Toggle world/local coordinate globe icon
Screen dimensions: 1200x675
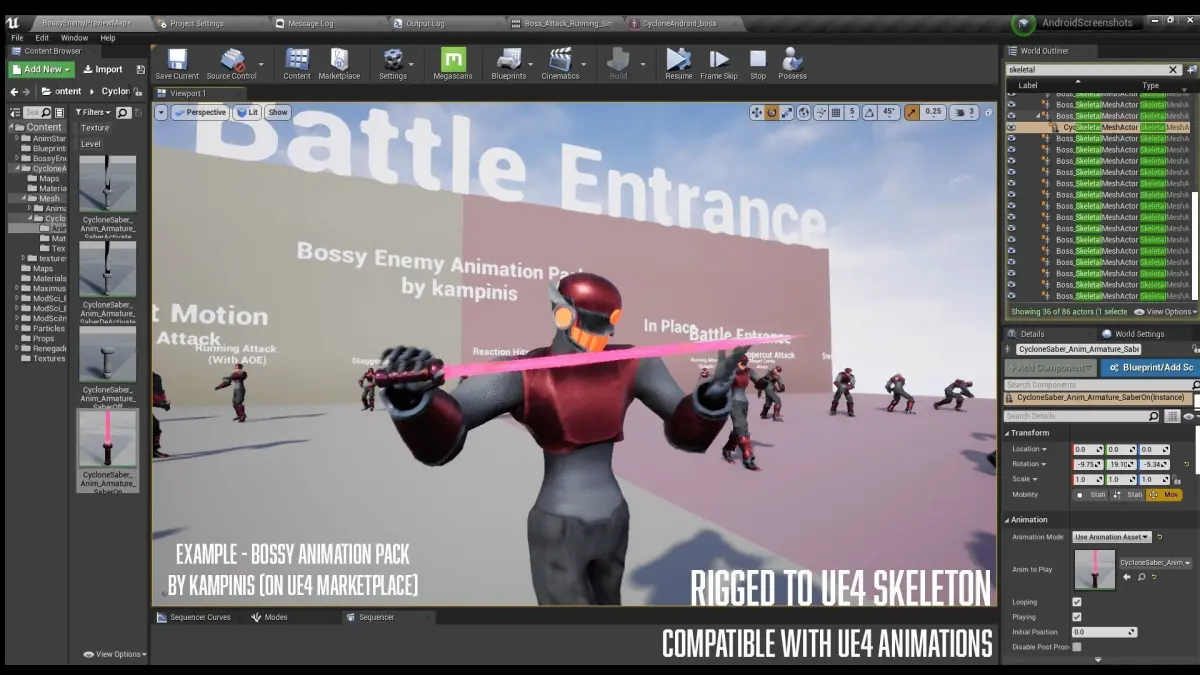click(803, 113)
